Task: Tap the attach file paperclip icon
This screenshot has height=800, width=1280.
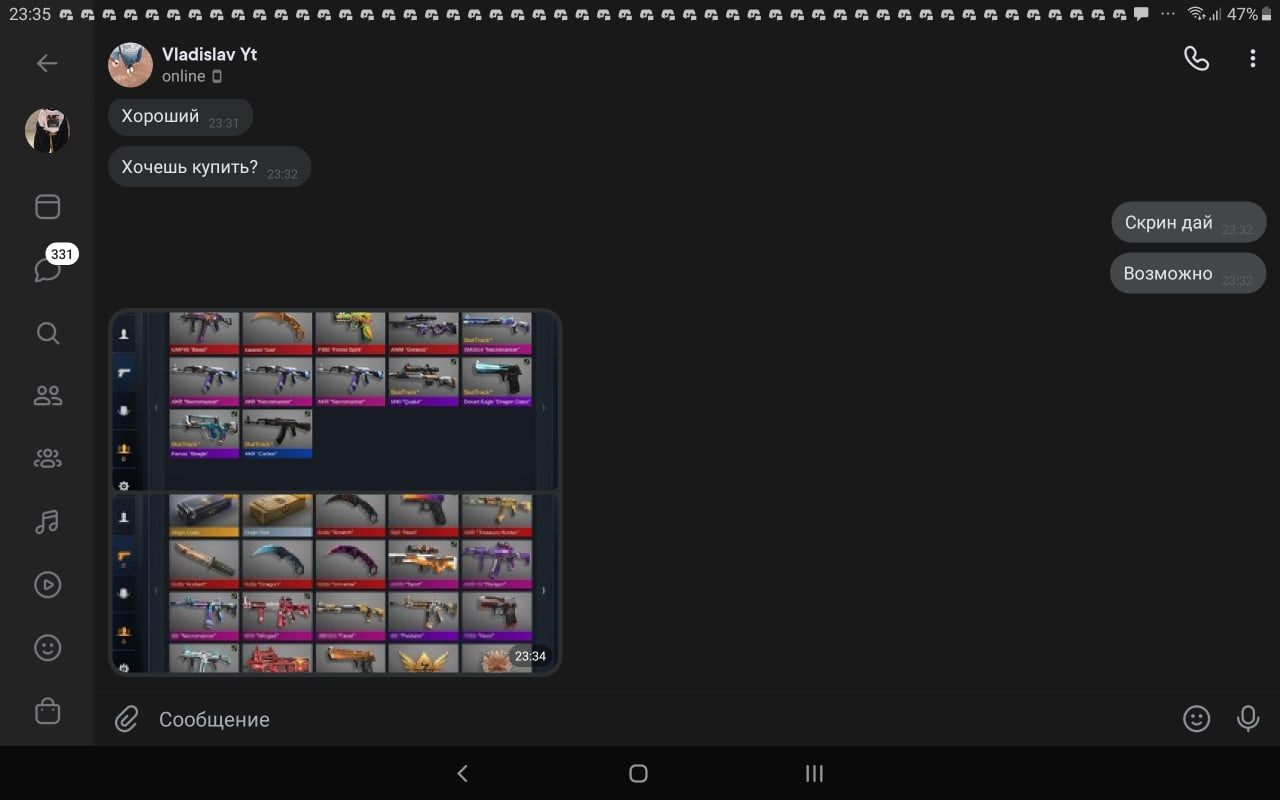Action: [126, 719]
